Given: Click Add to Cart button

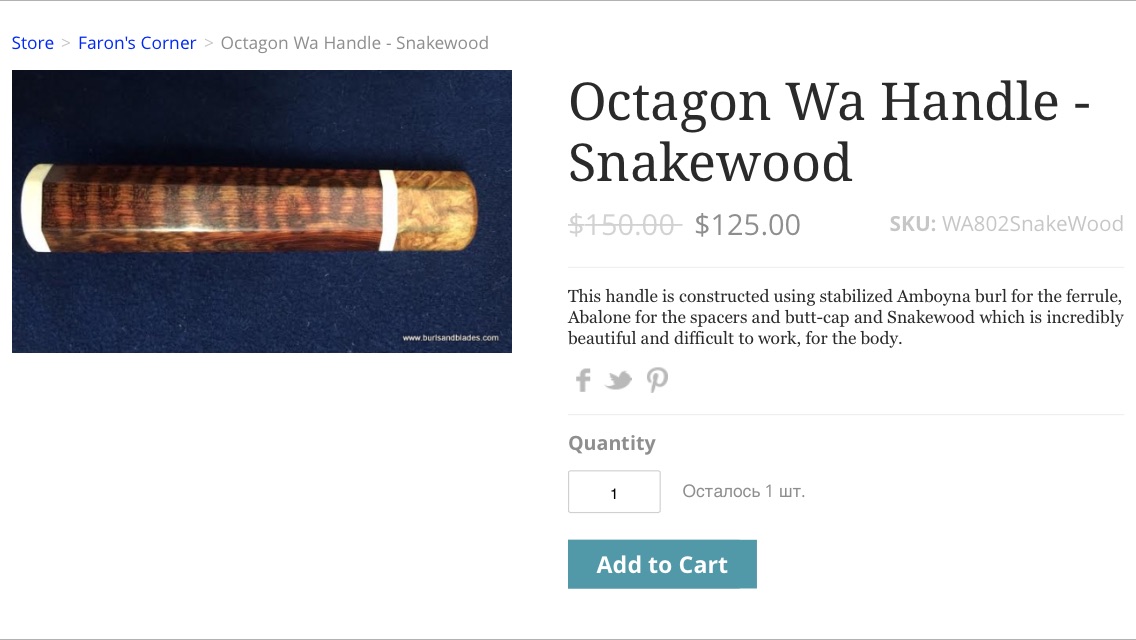Looking at the screenshot, I should 662,564.
